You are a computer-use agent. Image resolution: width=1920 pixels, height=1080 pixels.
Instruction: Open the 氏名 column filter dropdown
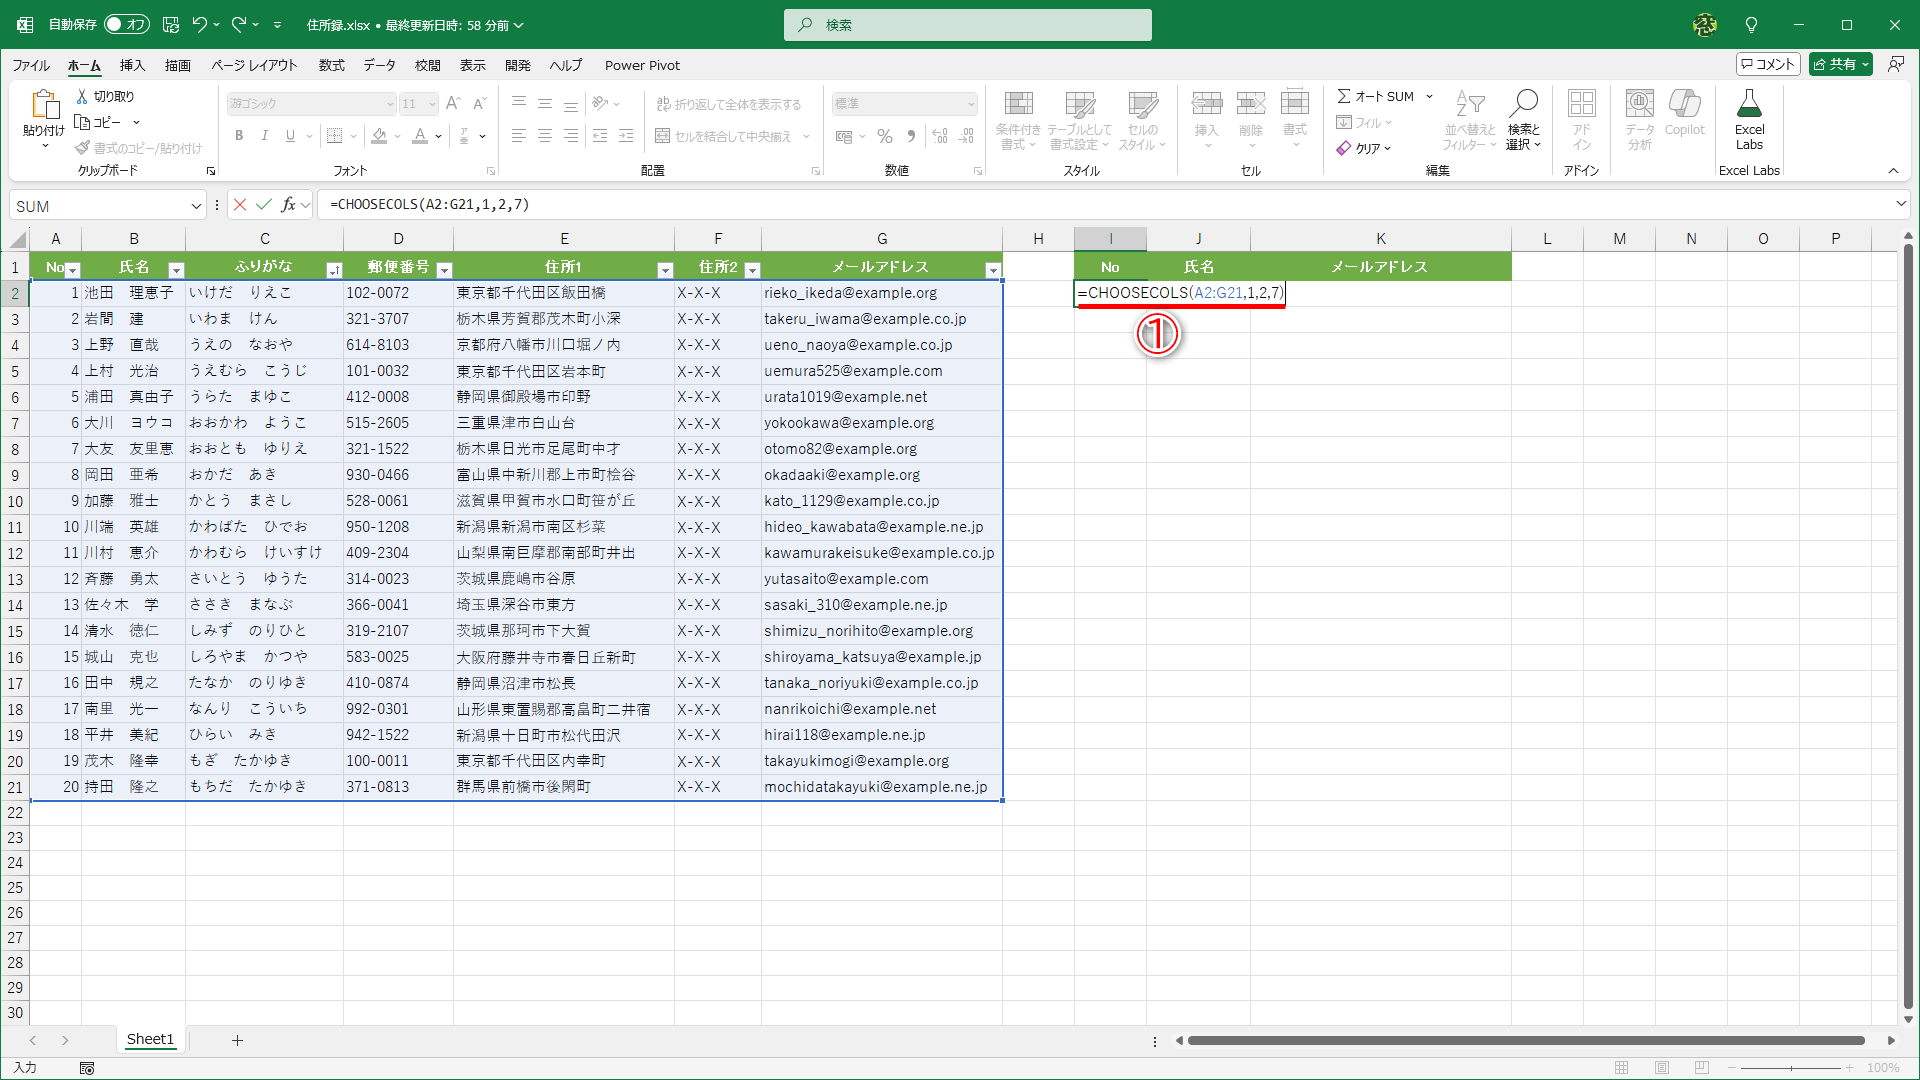point(176,270)
